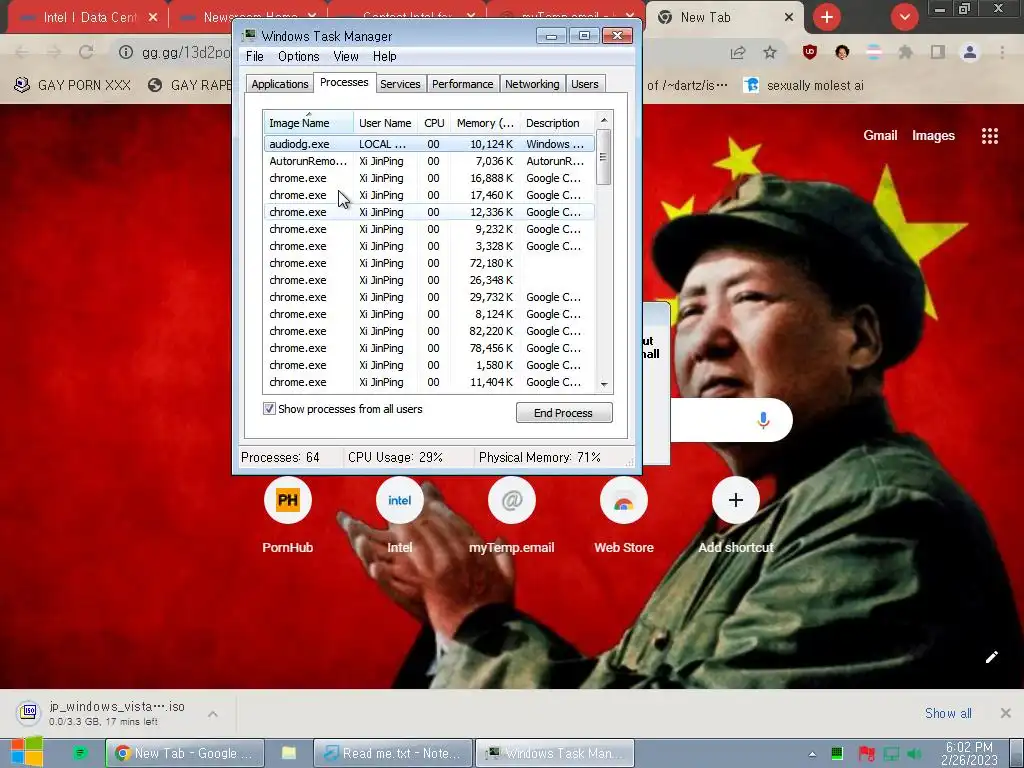The height and width of the screenshot is (768, 1024).
Task: Open the Gmail link
Action: [x=880, y=135]
